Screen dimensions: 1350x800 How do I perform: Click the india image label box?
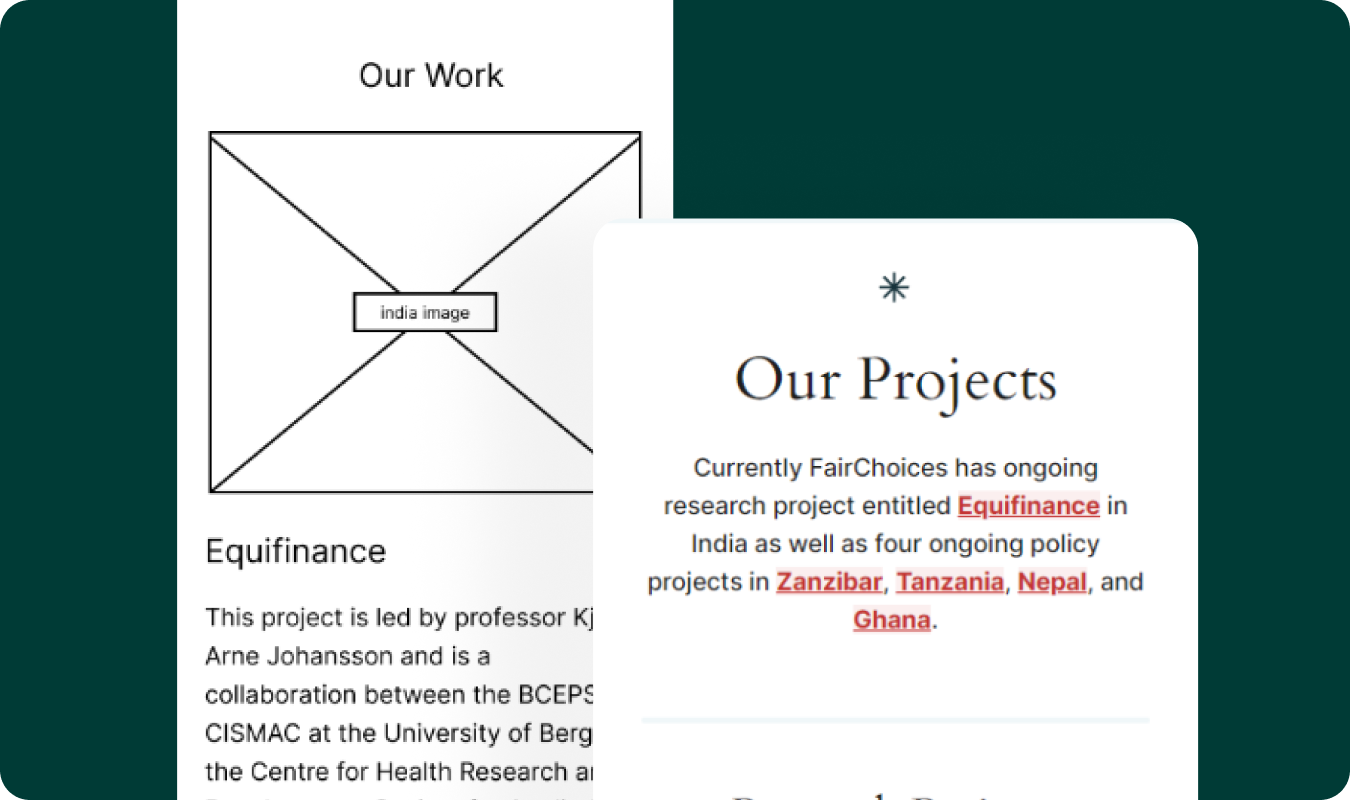(425, 313)
